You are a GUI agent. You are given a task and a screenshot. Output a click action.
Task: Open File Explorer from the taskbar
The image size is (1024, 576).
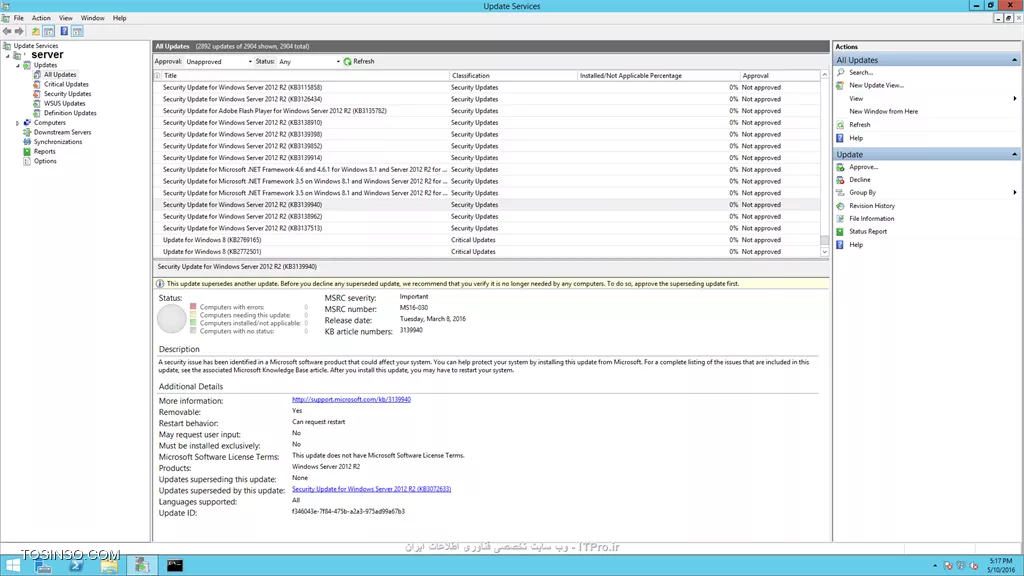coord(109,566)
